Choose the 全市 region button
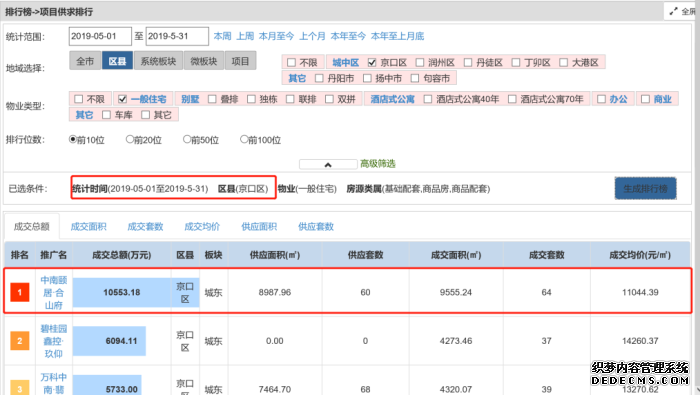Viewport: 700px width, 395px height. [x=85, y=61]
